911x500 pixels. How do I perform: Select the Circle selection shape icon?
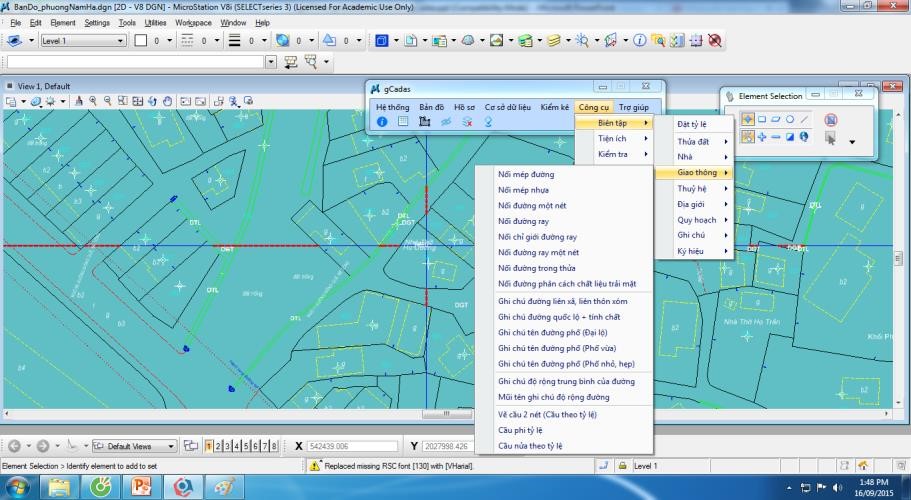click(790, 119)
